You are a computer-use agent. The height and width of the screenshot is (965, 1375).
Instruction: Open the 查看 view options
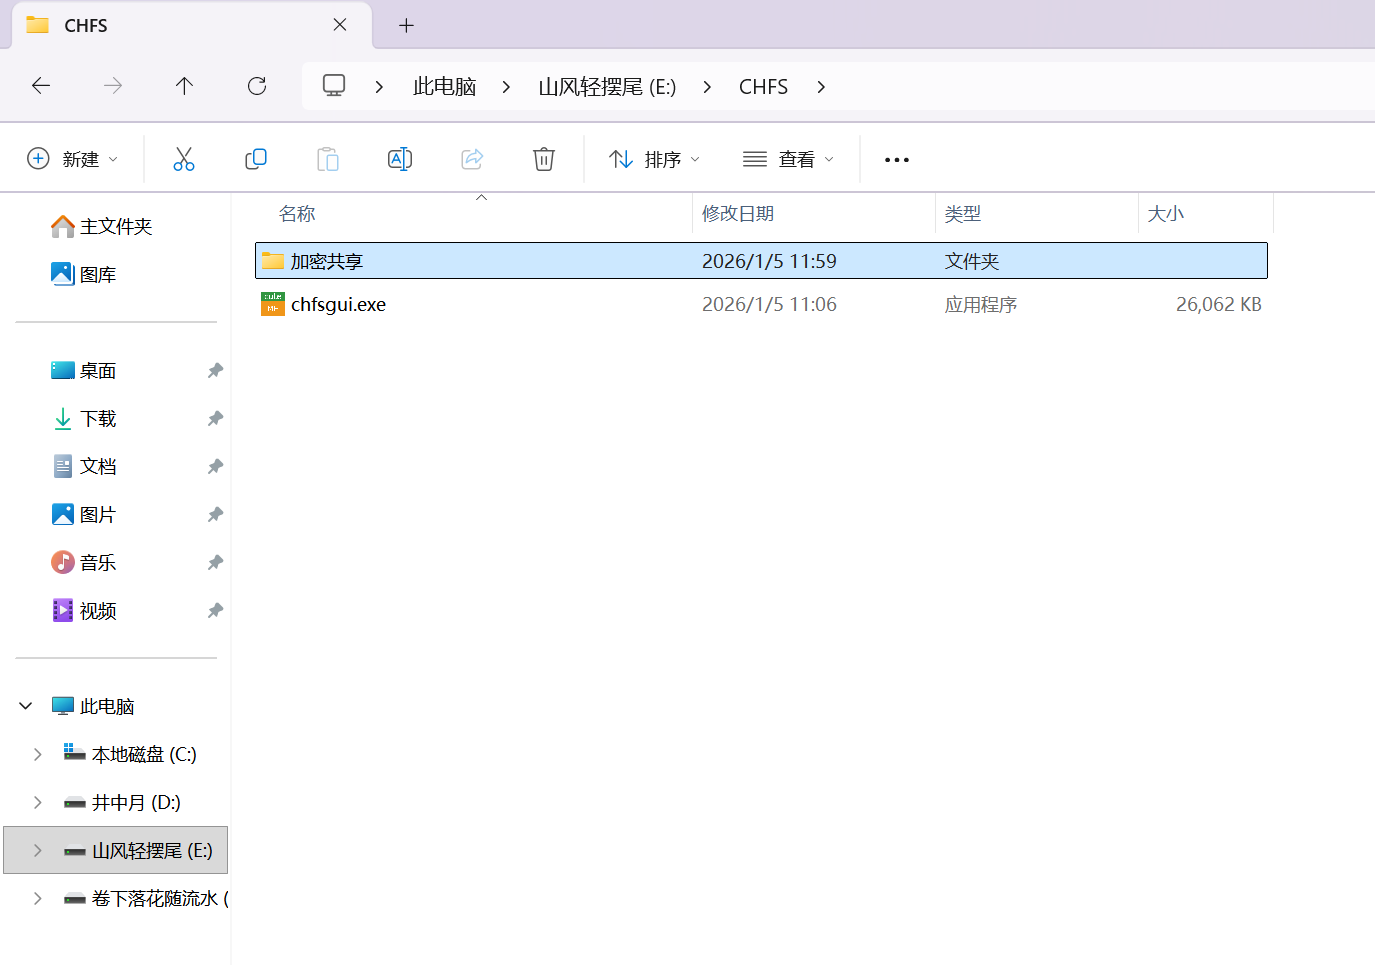coord(786,158)
